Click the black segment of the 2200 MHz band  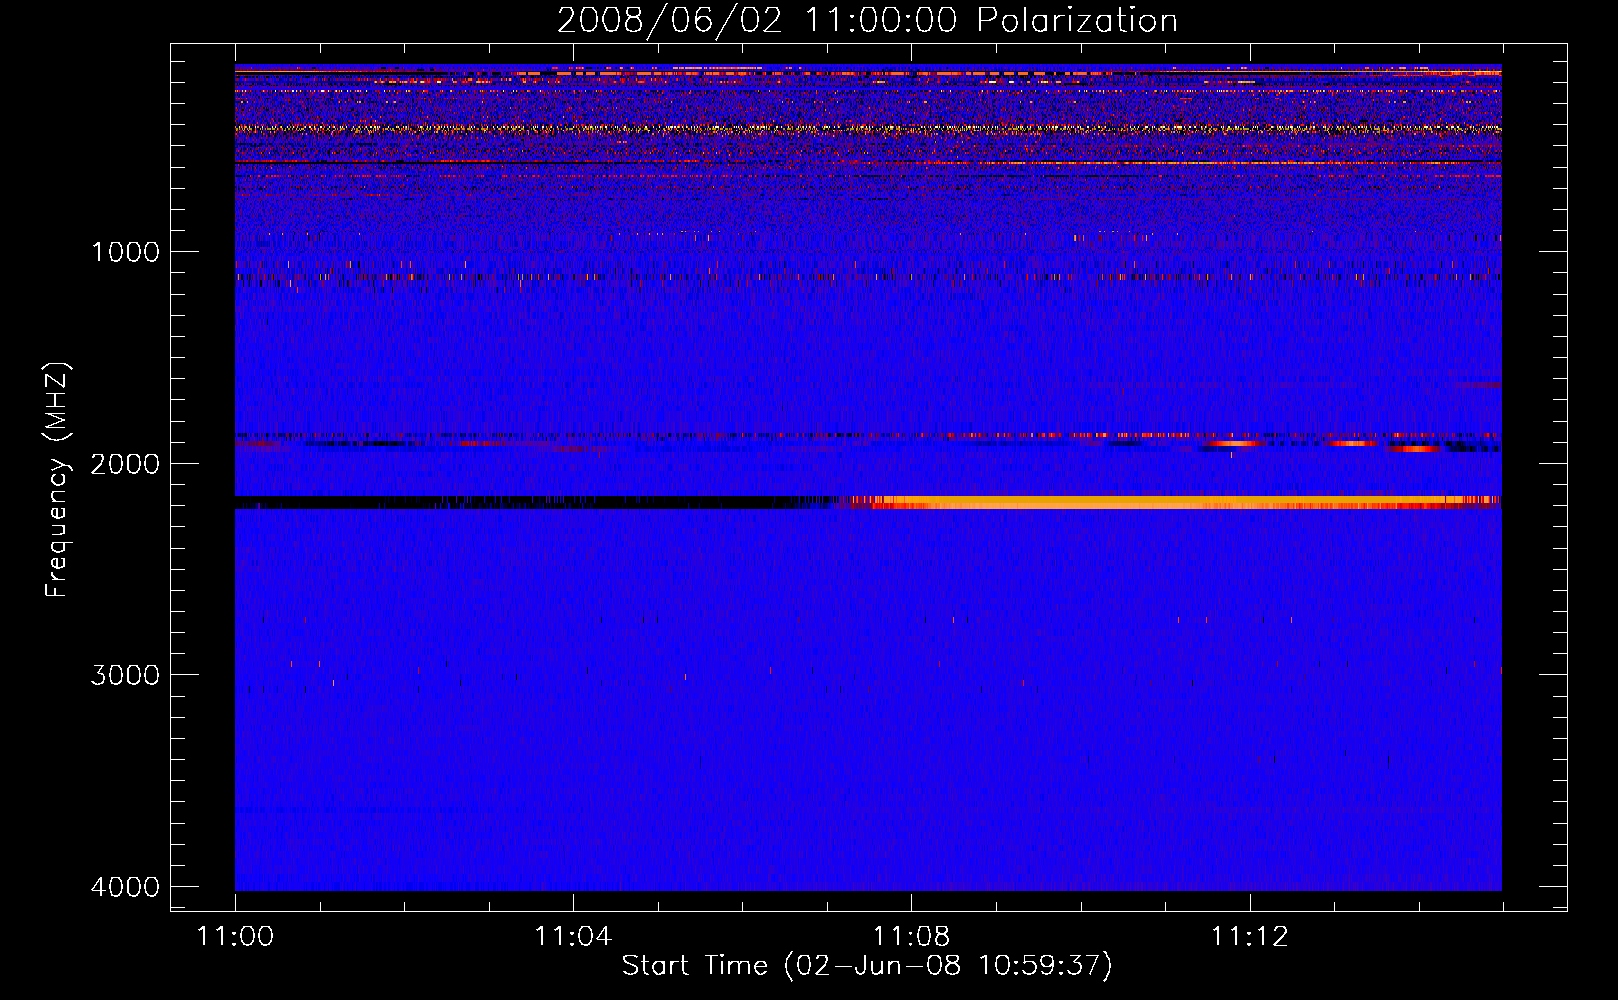(500, 502)
